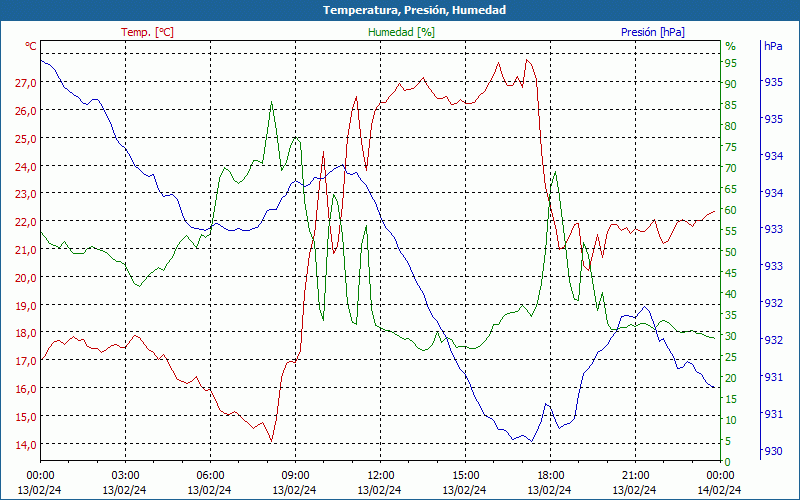
Task: Click the 15,0 temperature axis value
Action: [x=26, y=417]
